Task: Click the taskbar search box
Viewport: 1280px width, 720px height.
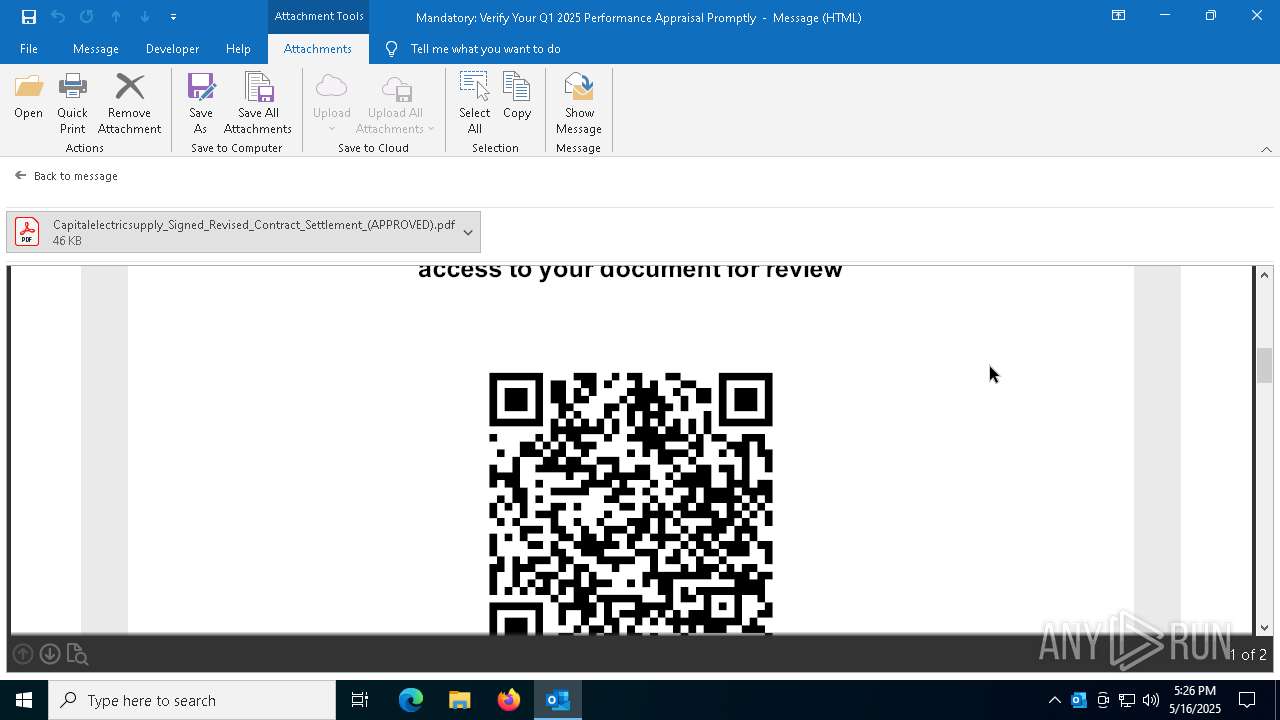Action: [192, 700]
